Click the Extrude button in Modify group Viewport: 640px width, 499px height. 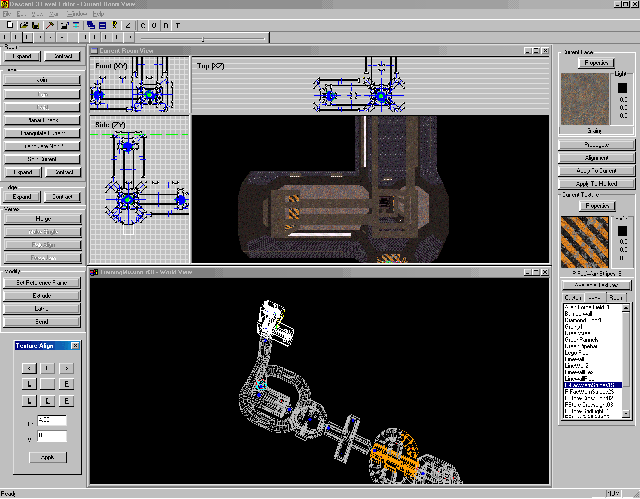tap(42, 295)
